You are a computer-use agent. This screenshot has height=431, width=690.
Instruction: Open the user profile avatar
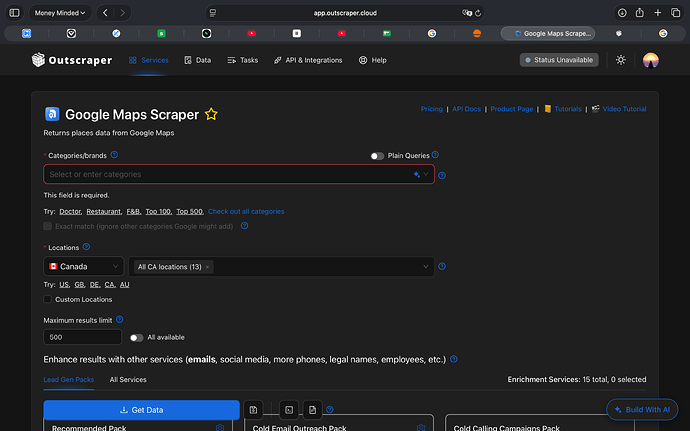tap(650, 60)
